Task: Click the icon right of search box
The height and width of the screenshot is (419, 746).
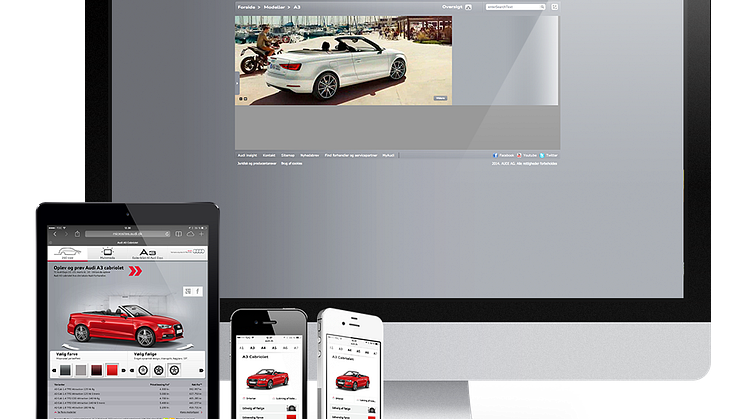Action: 555,7
